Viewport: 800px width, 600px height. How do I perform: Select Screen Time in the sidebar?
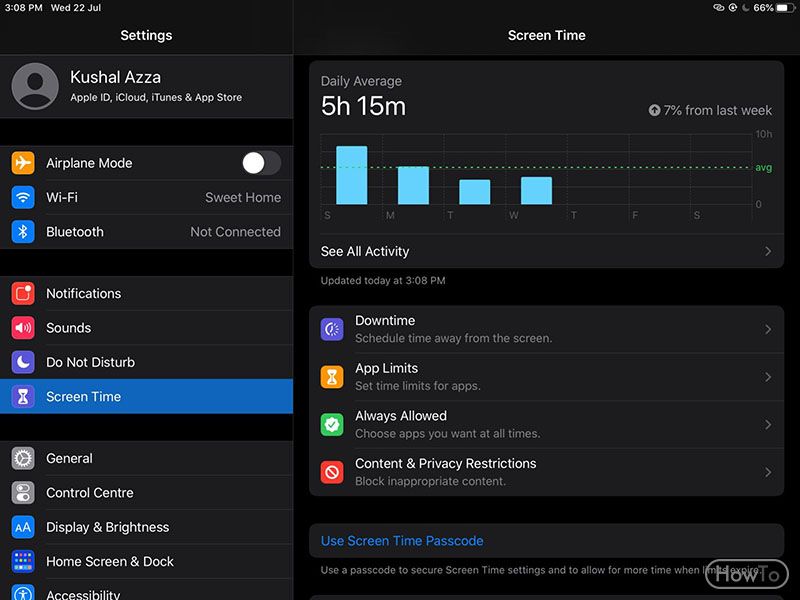(x=146, y=396)
